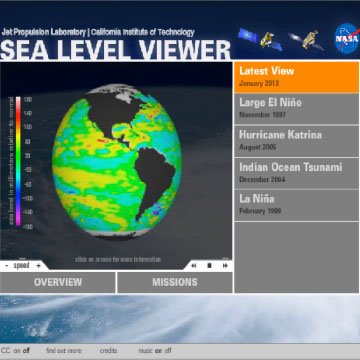Select the Hurricane Katrina August 2005 view
The height and width of the screenshot is (360, 360).
297,141
